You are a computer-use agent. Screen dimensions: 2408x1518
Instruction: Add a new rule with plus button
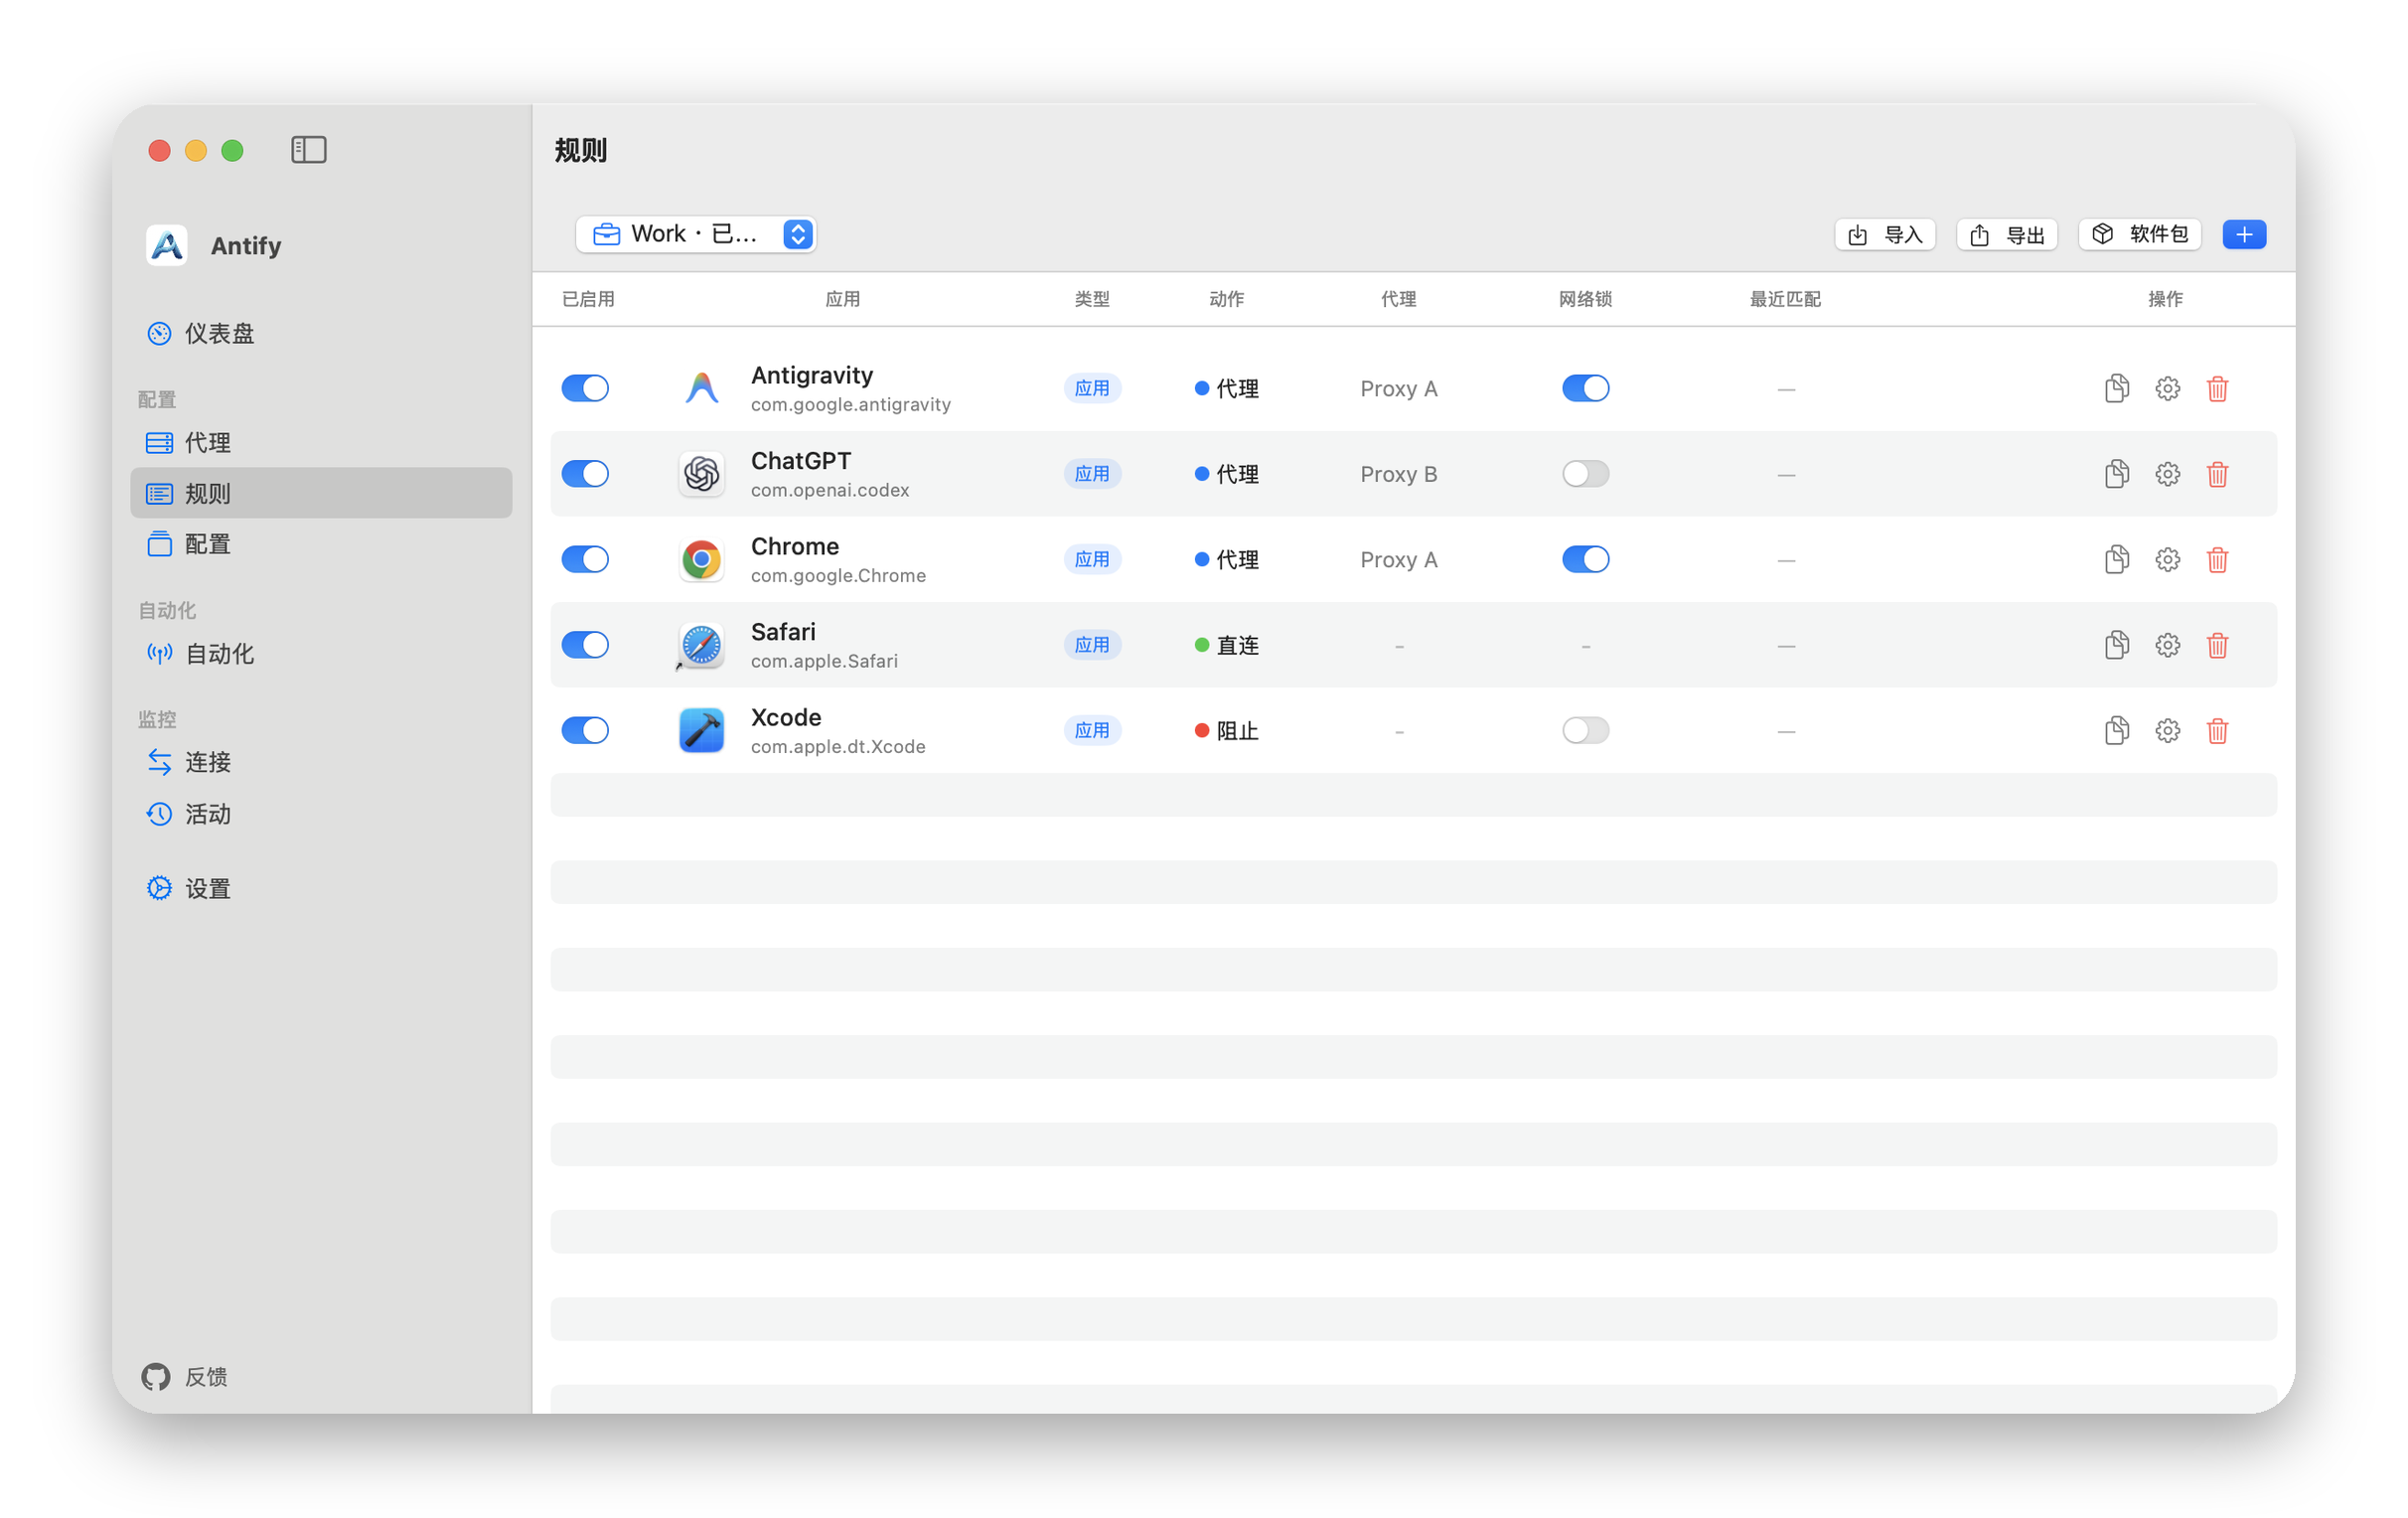pyautogui.click(x=2244, y=234)
